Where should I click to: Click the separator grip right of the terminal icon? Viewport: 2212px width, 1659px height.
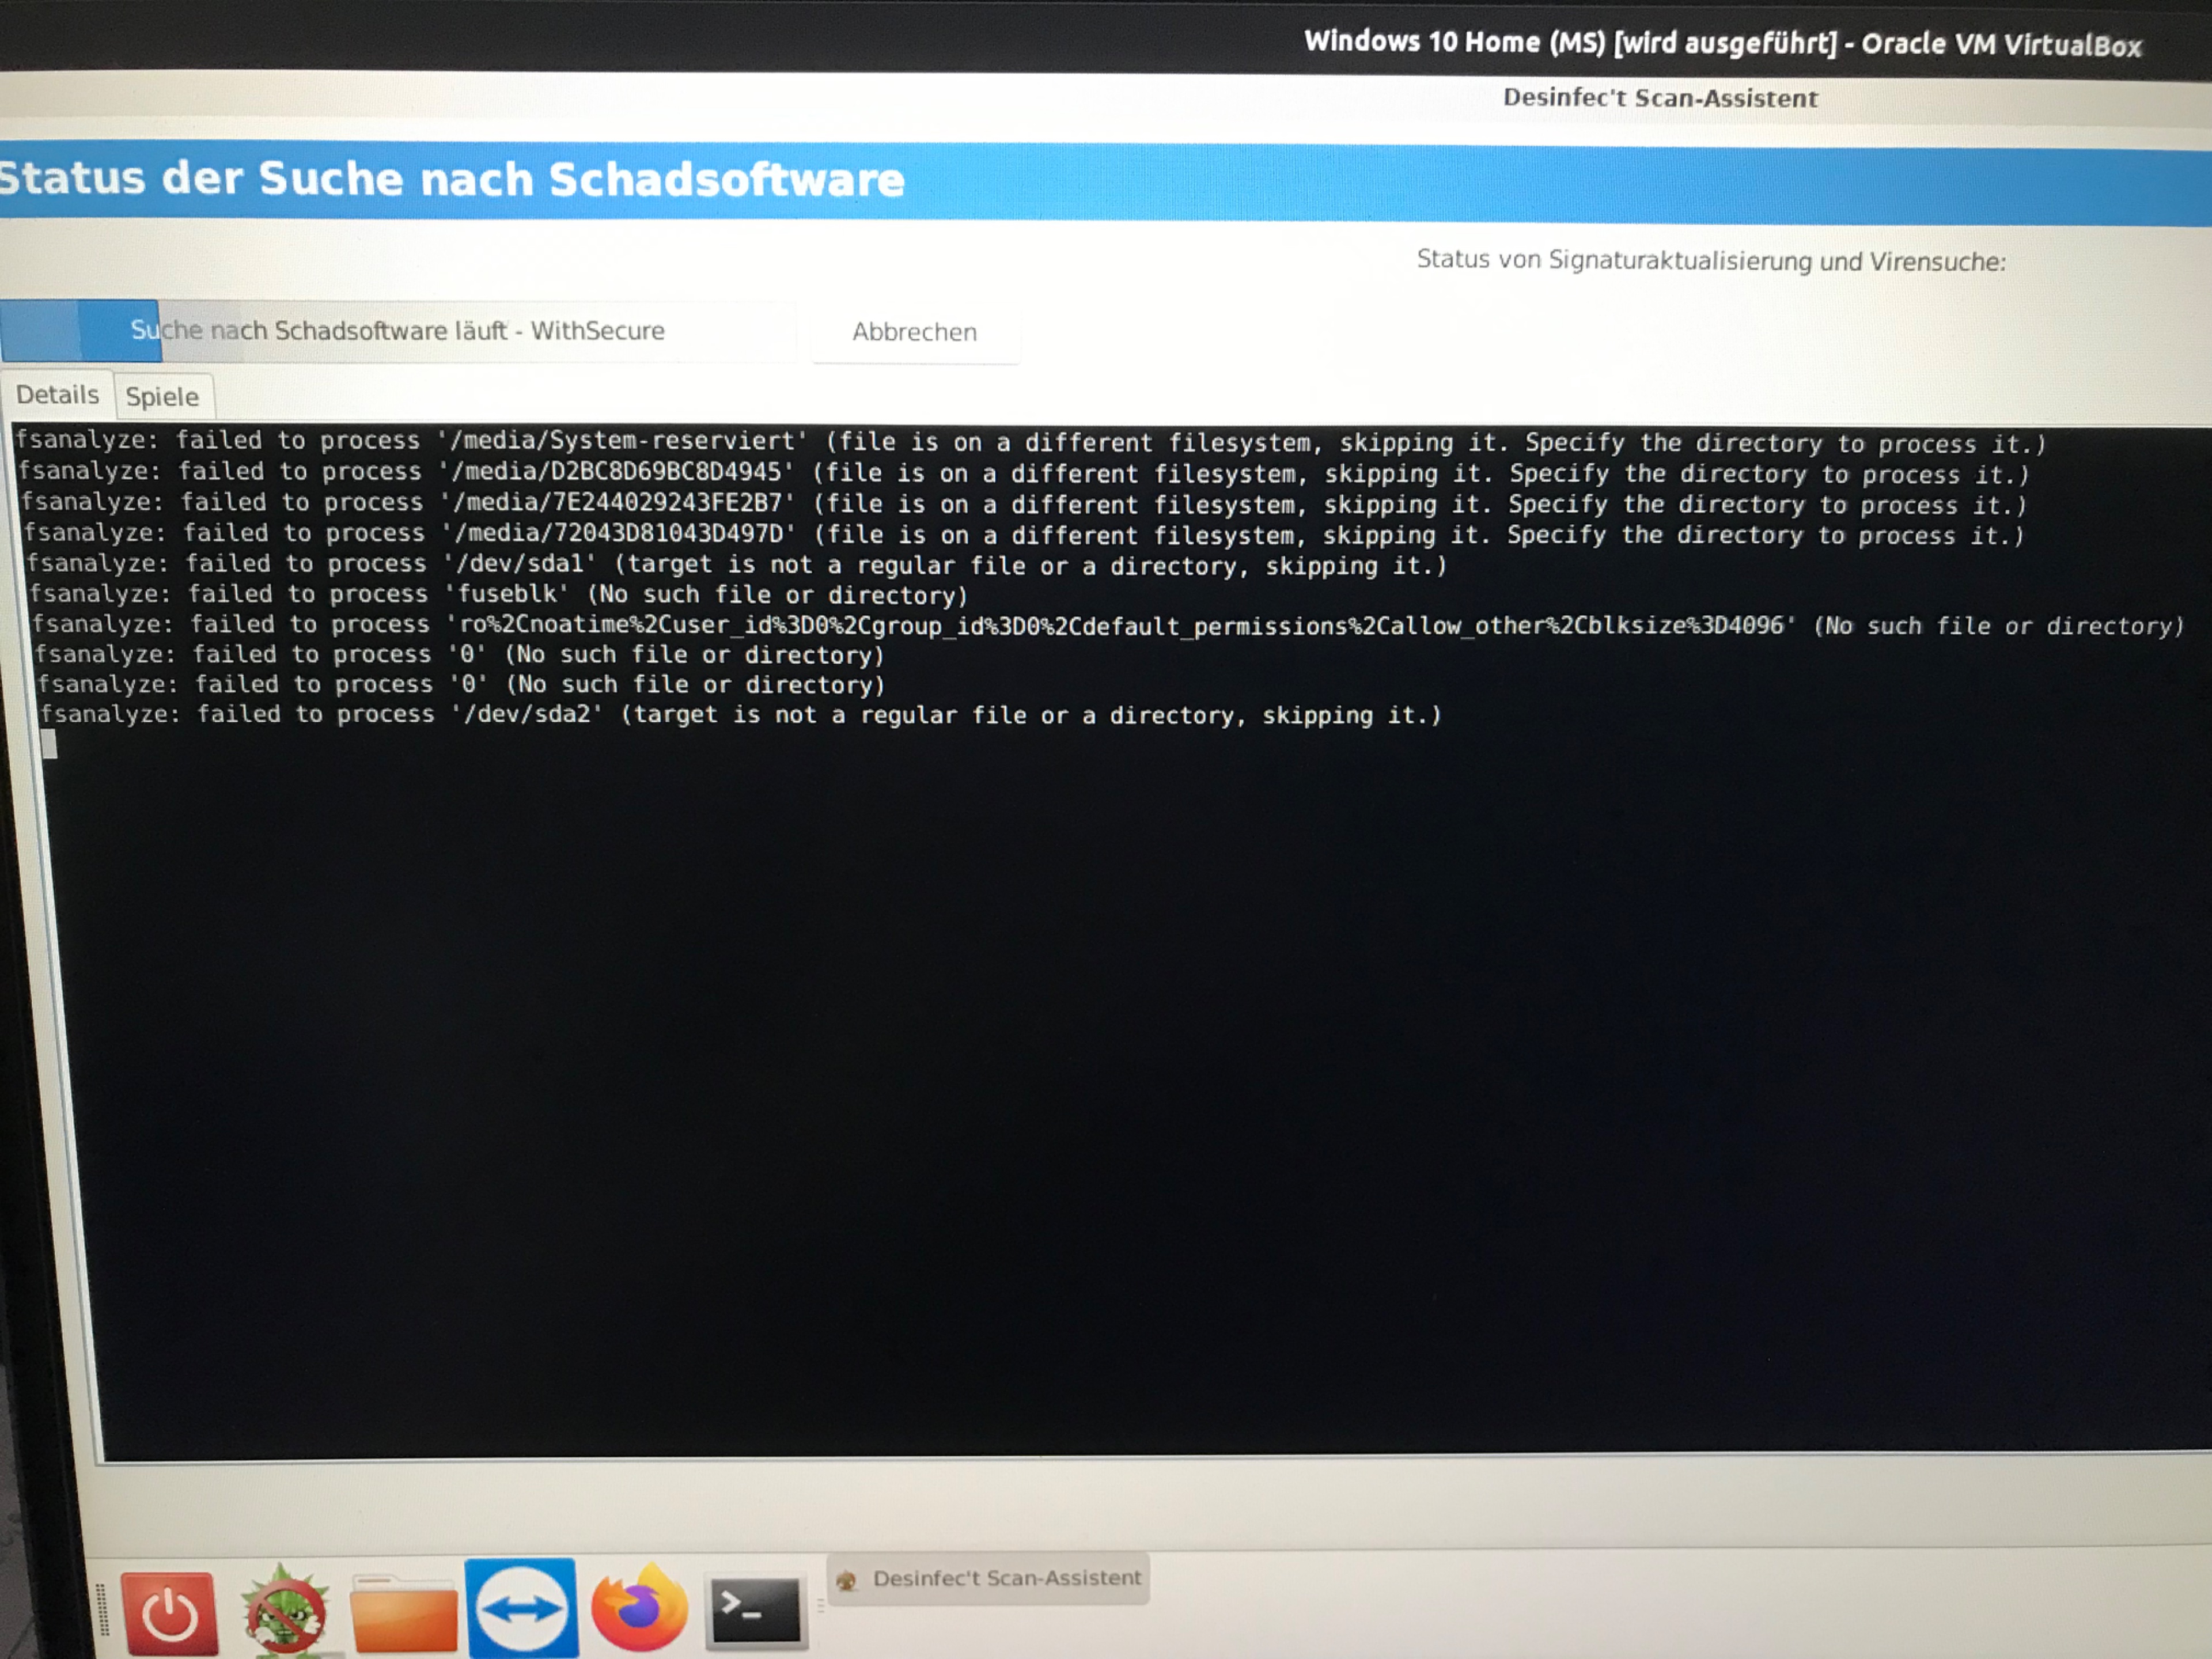[820, 1605]
